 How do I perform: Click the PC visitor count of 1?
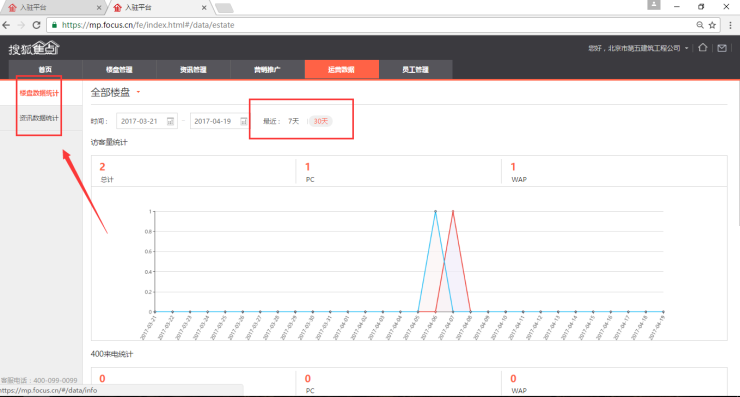pyautogui.click(x=308, y=167)
